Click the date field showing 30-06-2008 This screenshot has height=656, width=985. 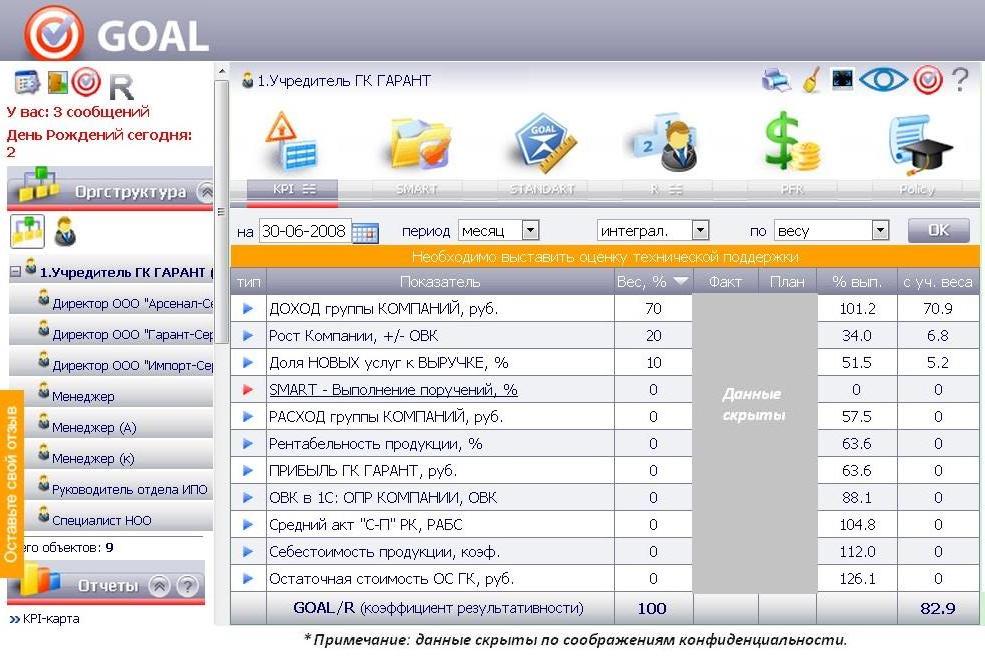[305, 231]
